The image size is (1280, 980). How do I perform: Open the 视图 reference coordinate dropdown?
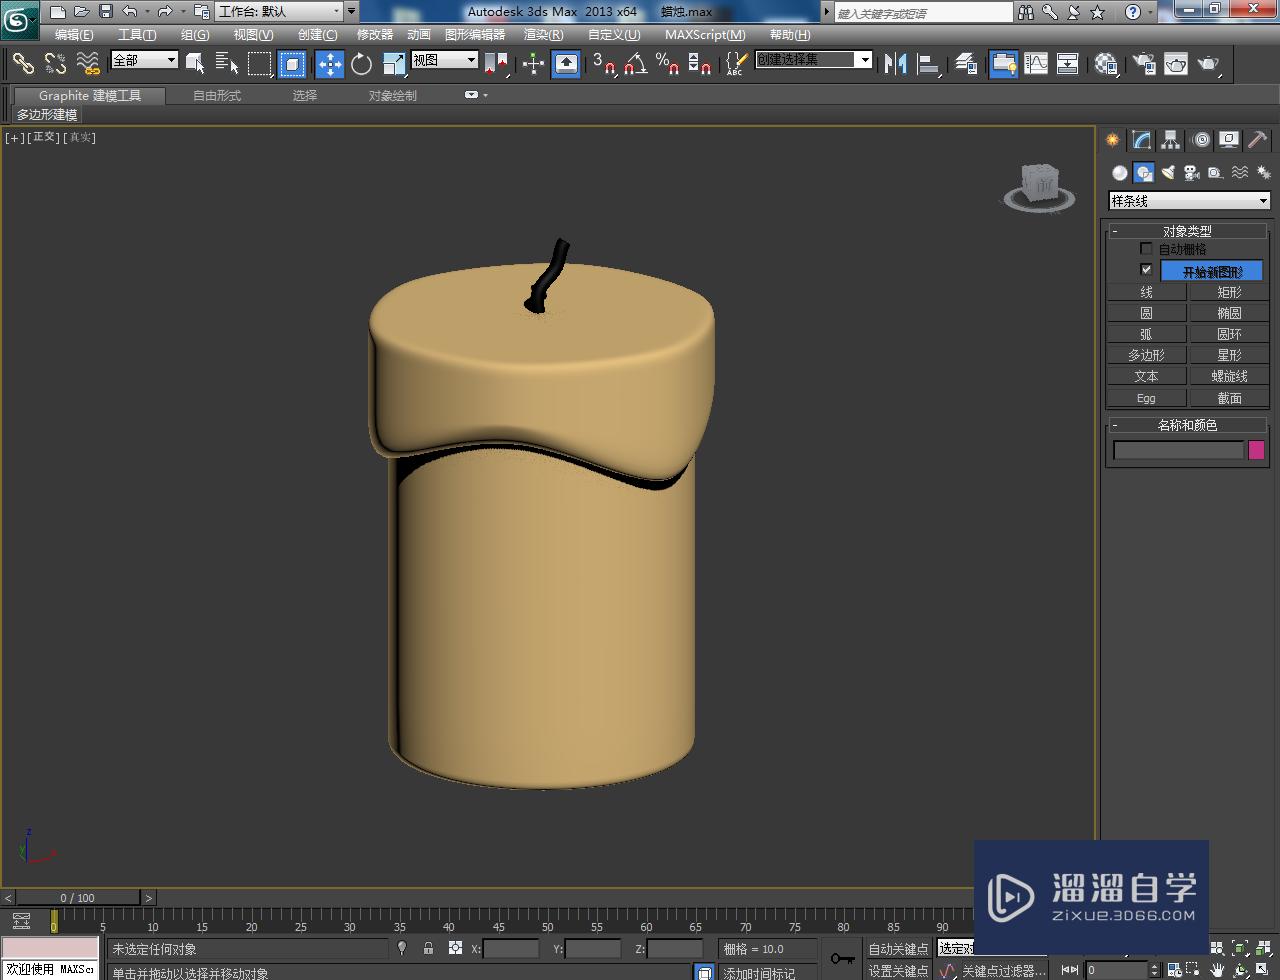coord(445,60)
